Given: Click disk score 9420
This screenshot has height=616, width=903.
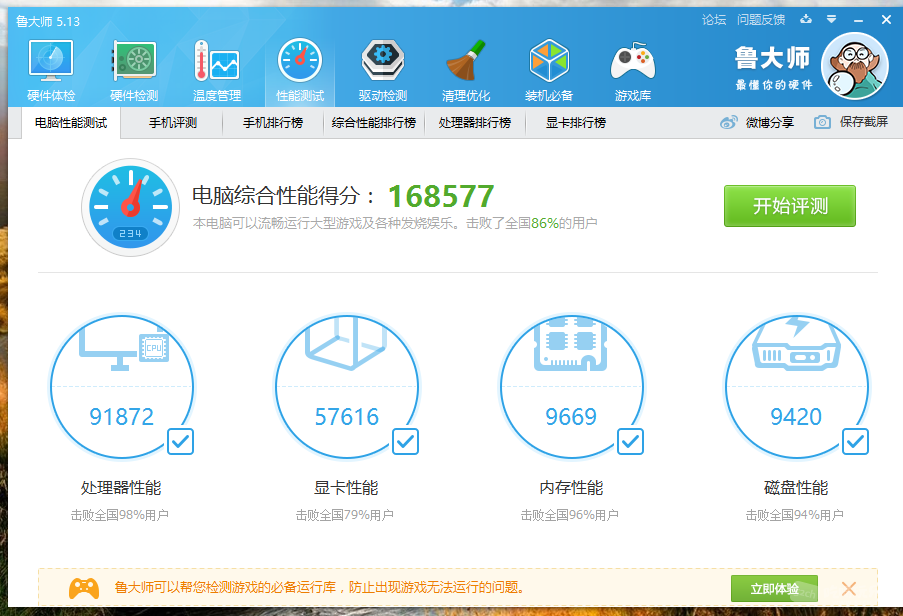Looking at the screenshot, I should [796, 417].
